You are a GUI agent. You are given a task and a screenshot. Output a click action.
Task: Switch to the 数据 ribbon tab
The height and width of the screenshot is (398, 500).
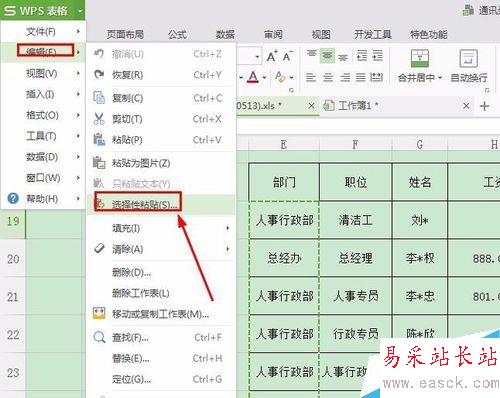pyautogui.click(x=225, y=34)
